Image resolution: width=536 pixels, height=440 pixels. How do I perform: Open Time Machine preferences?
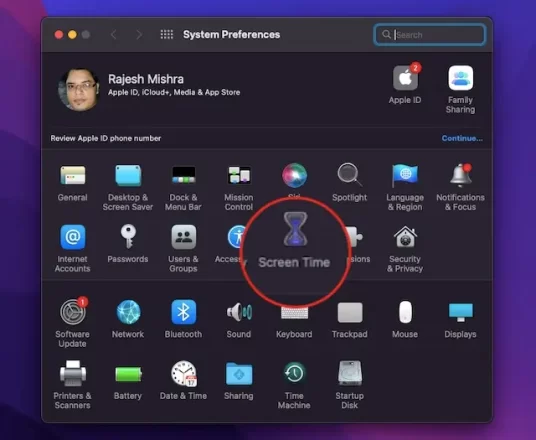(294, 373)
